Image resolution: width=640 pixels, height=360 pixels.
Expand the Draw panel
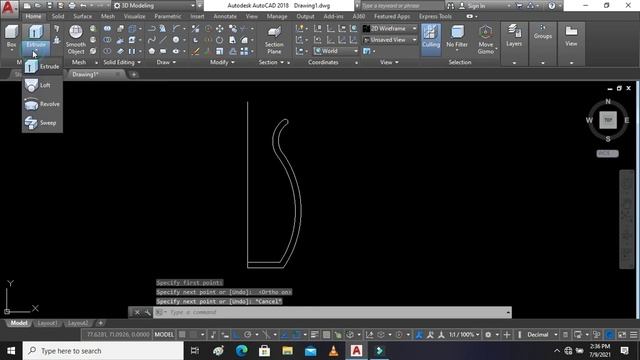click(166, 62)
